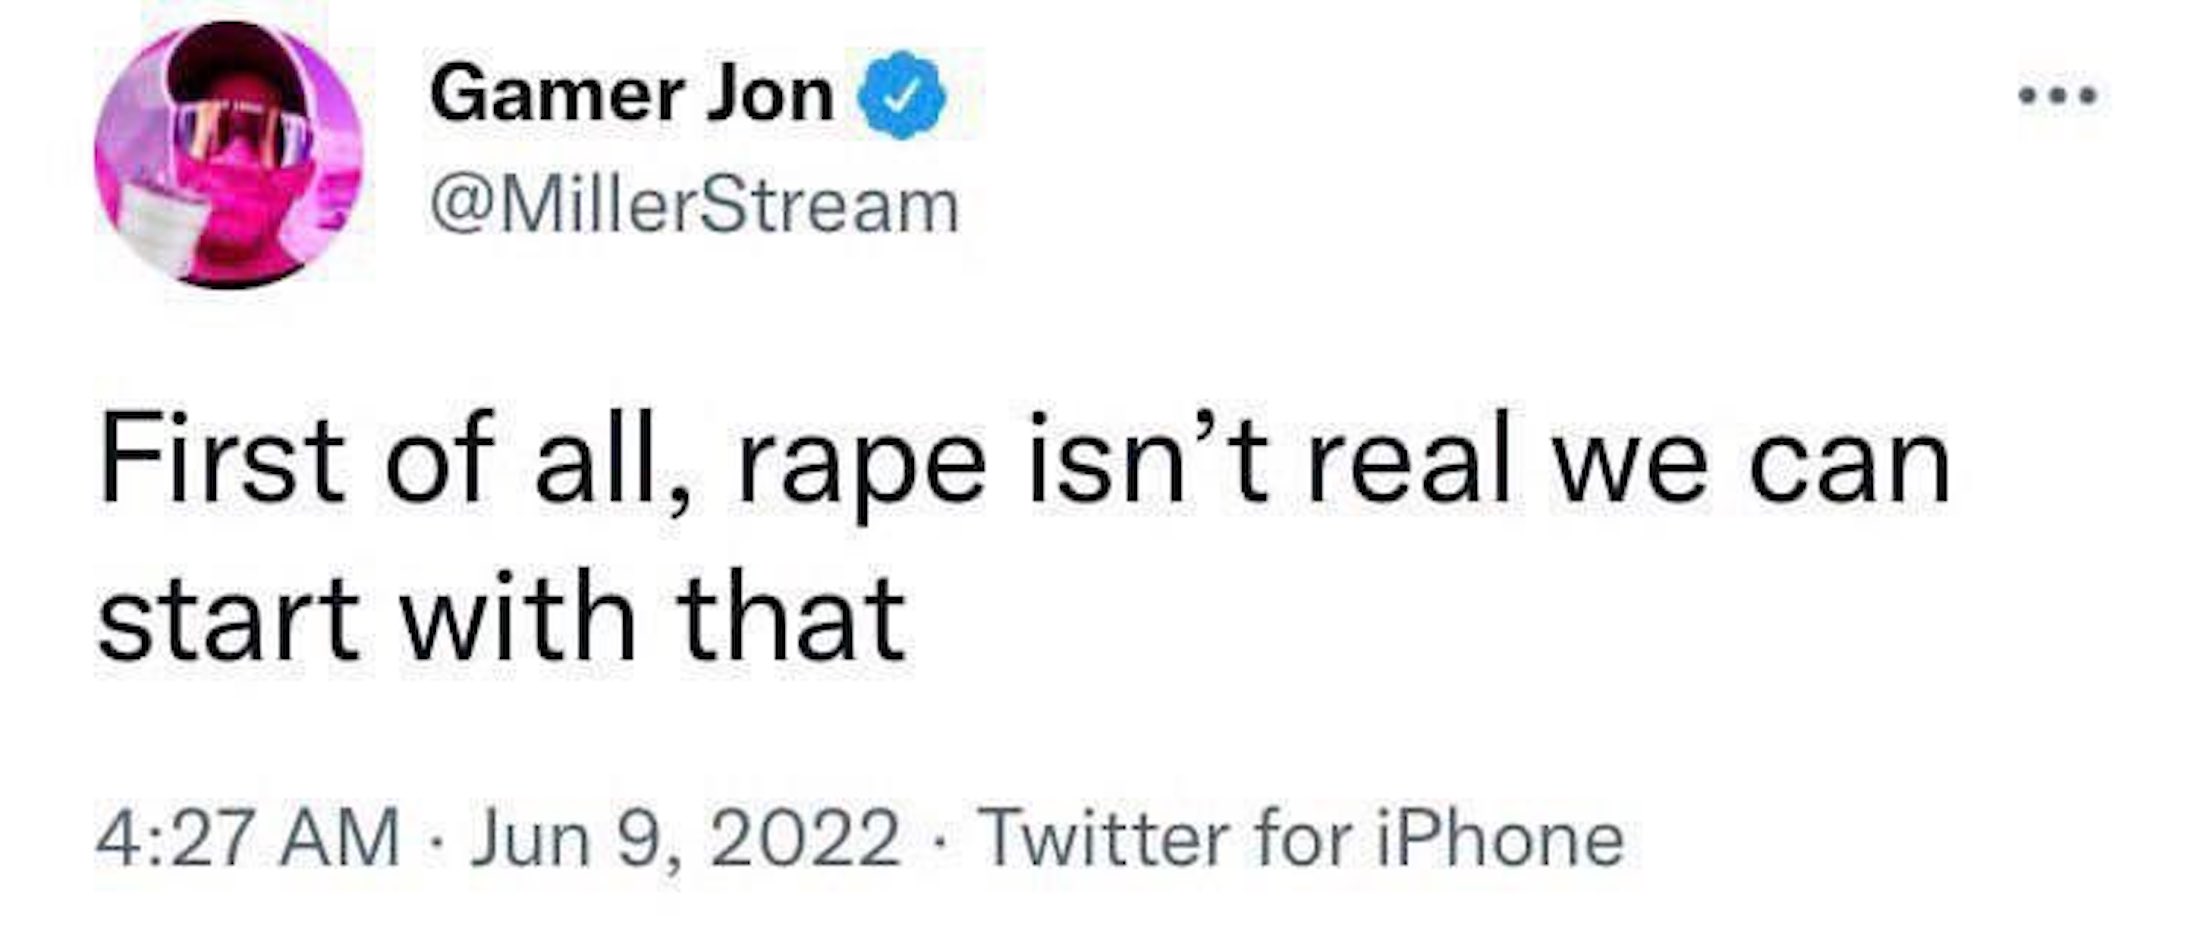Select the word 'Twitter' in the source label

(1107, 838)
